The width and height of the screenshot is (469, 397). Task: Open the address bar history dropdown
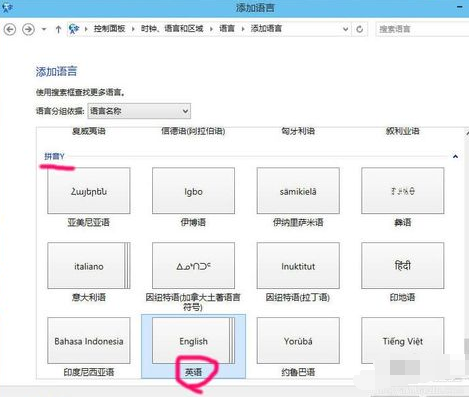point(346,29)
